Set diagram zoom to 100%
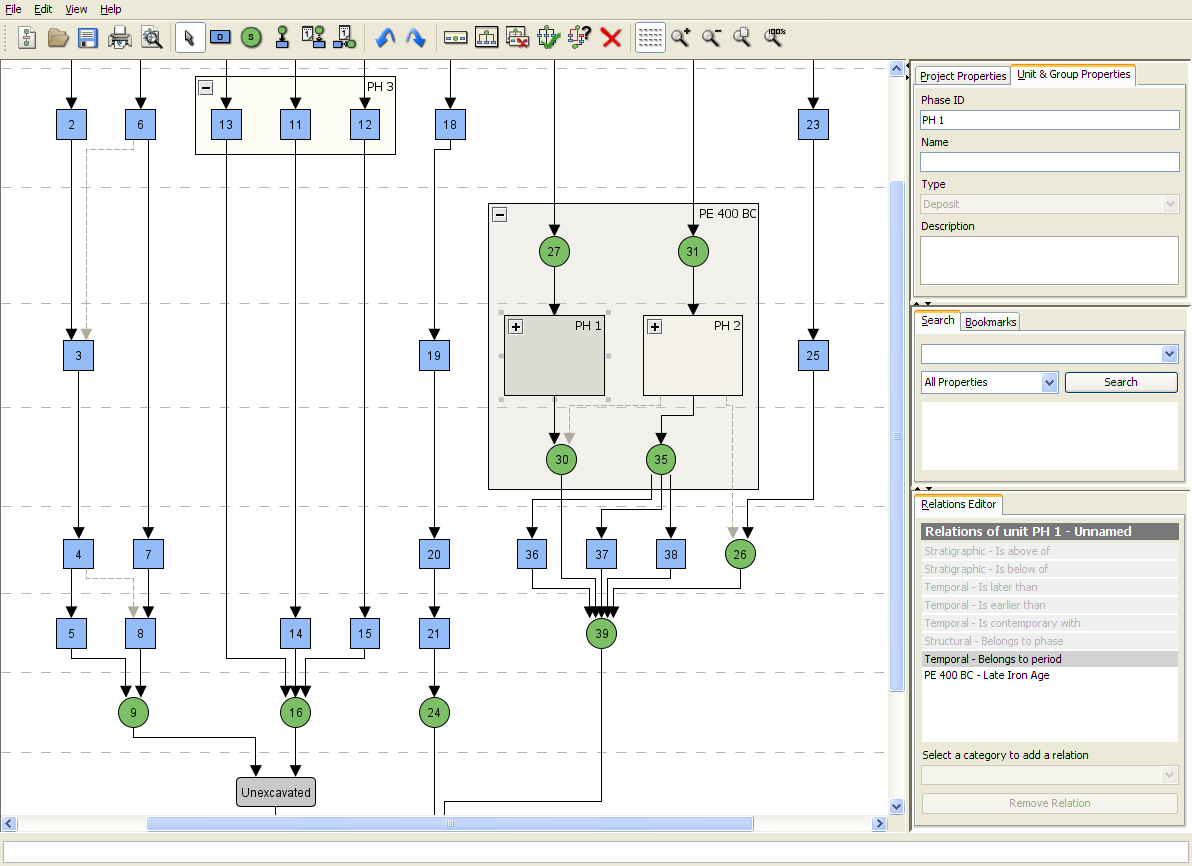This screenshot has width=1192, height=866. [772, 37]
